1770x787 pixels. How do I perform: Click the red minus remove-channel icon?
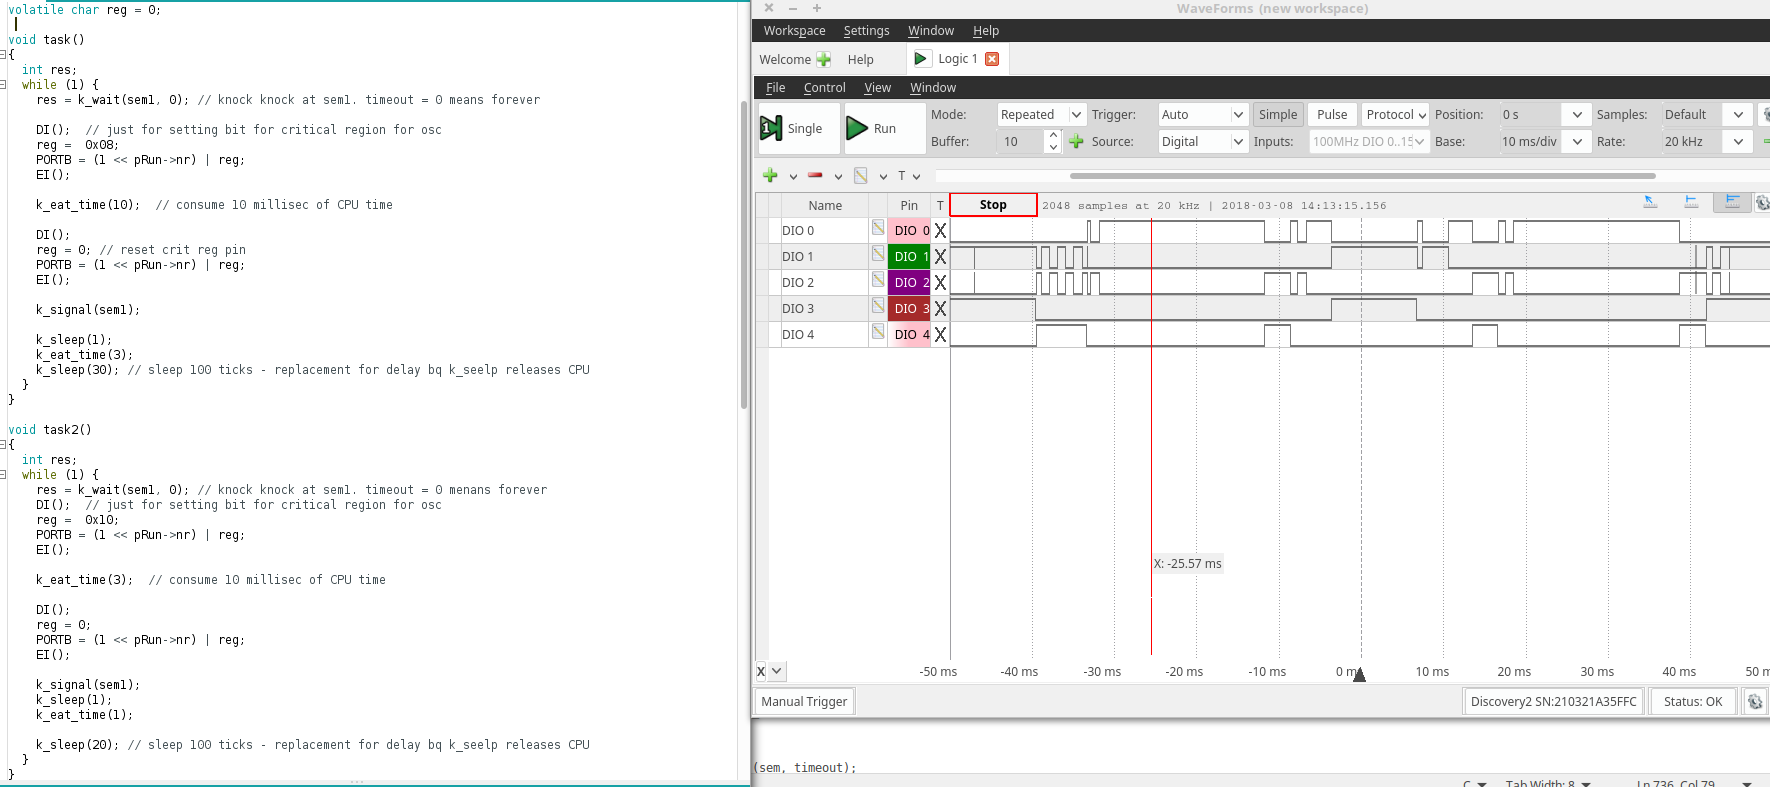click(815, 176)
